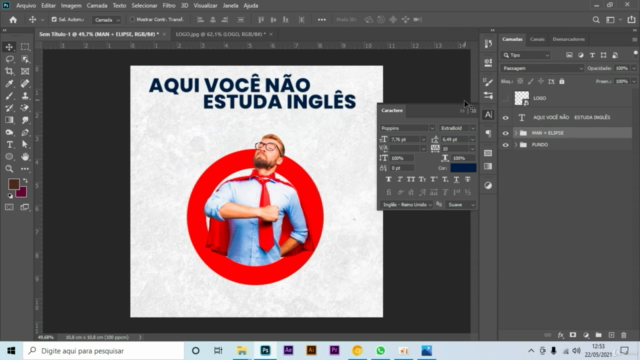
Task: Select the Move tool
Action: (9, 47)
